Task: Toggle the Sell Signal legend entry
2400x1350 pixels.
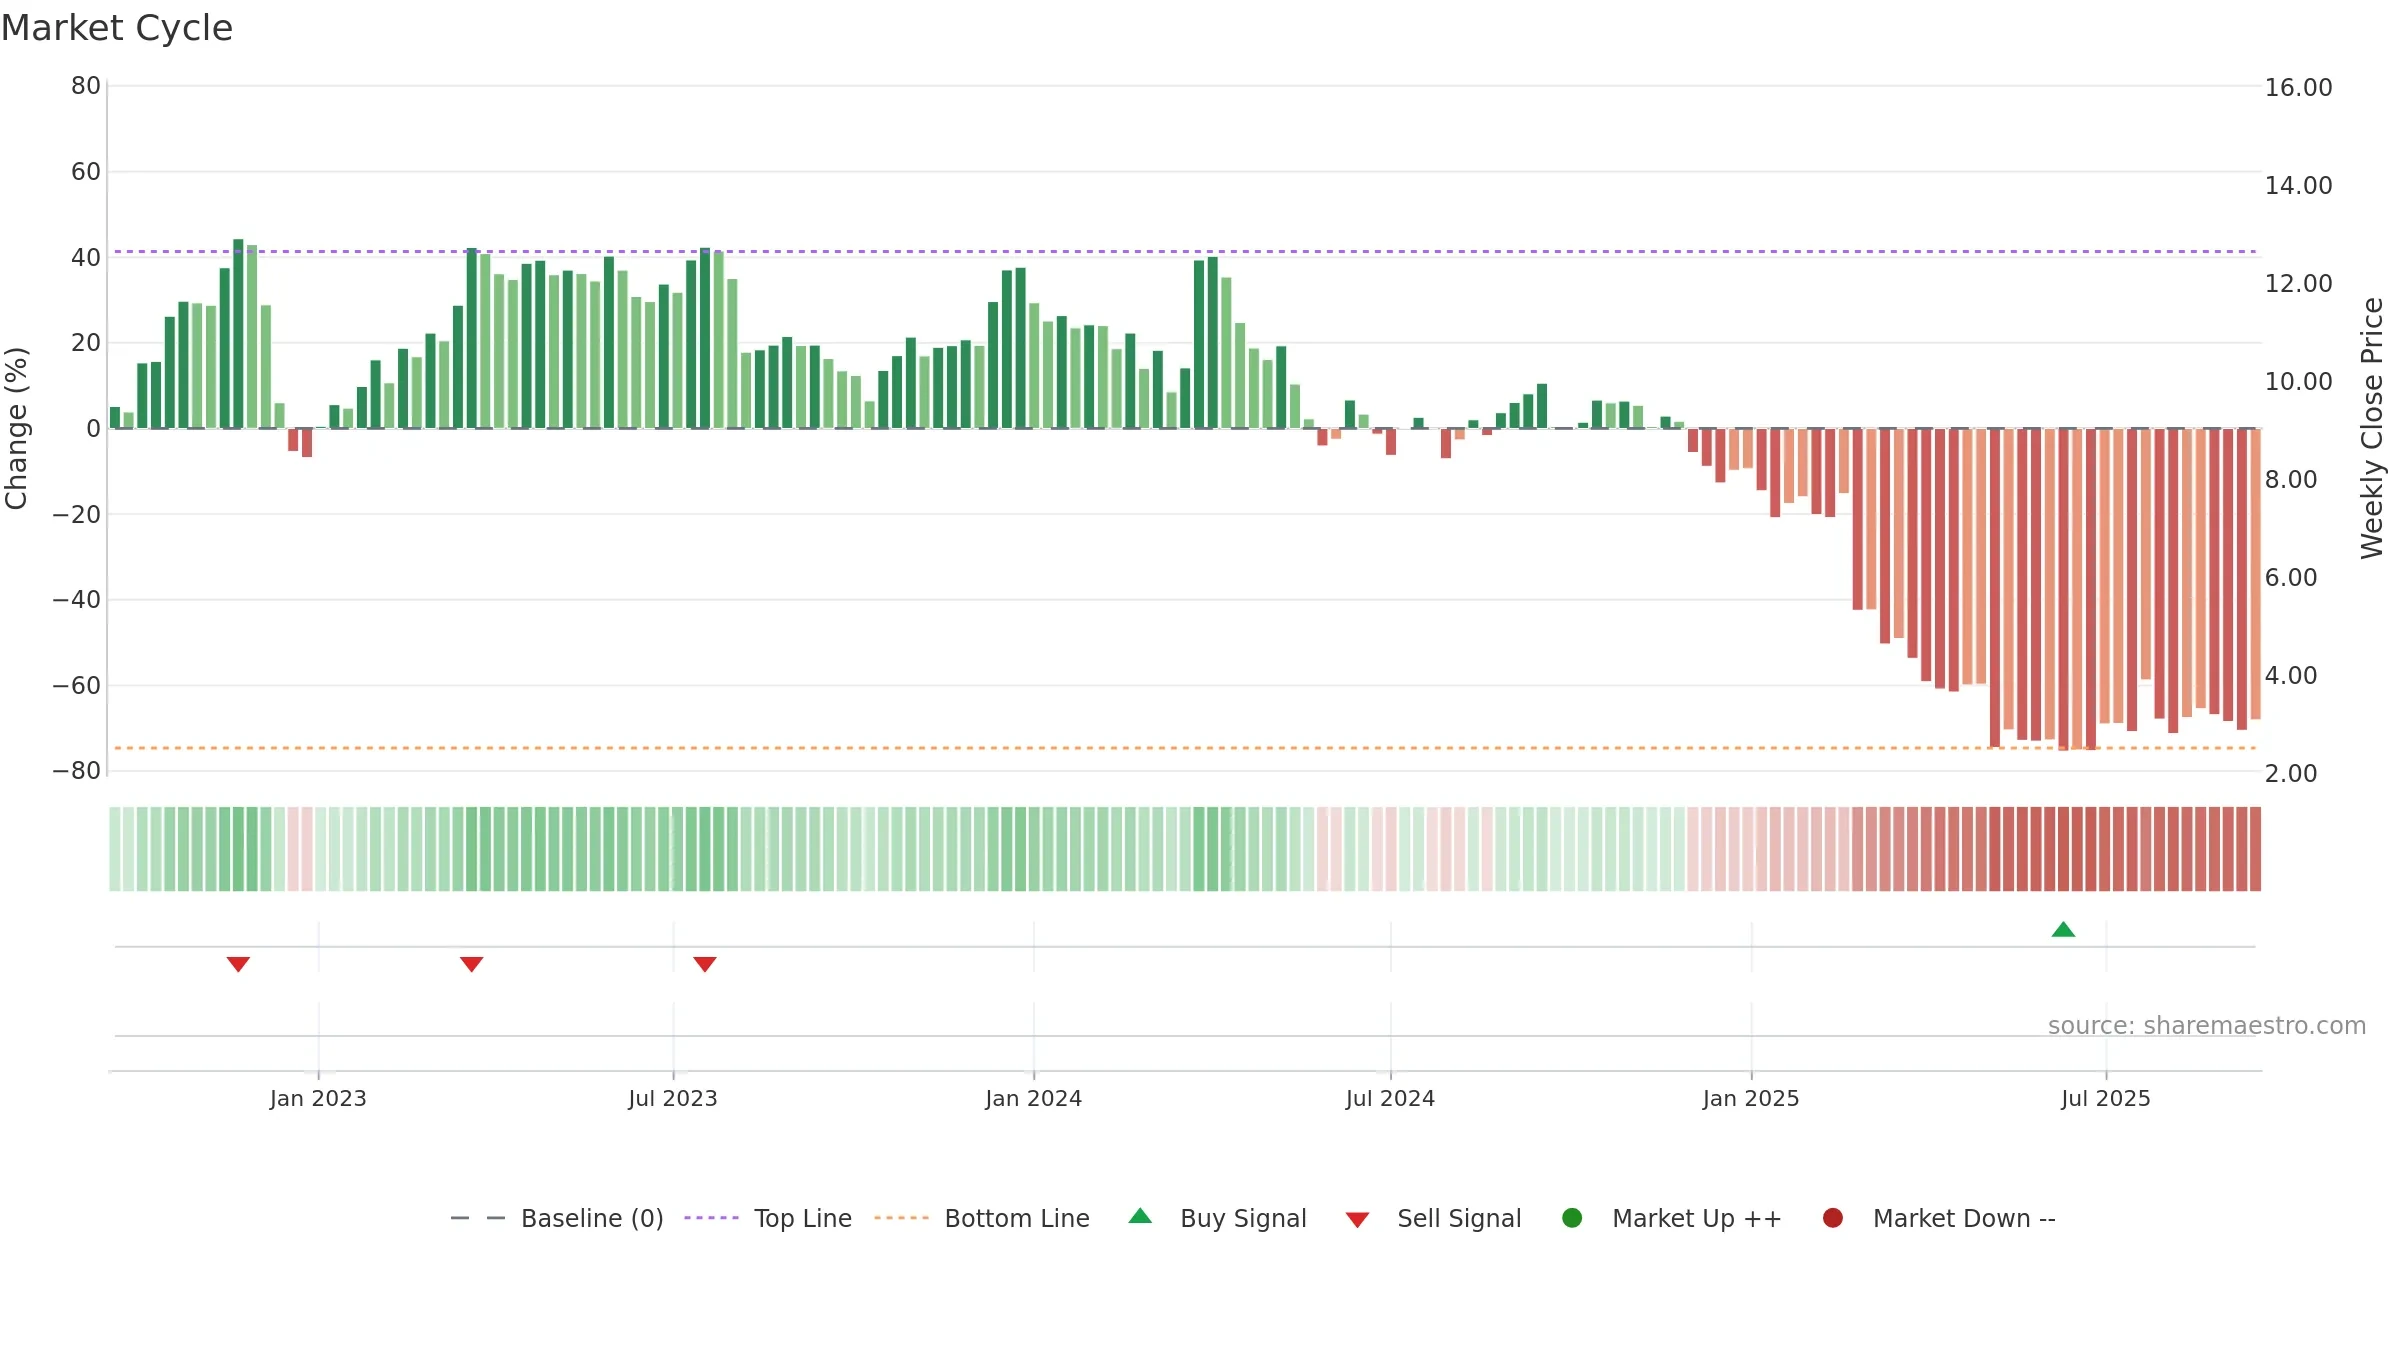Action: click(x=1433, y=1218)
